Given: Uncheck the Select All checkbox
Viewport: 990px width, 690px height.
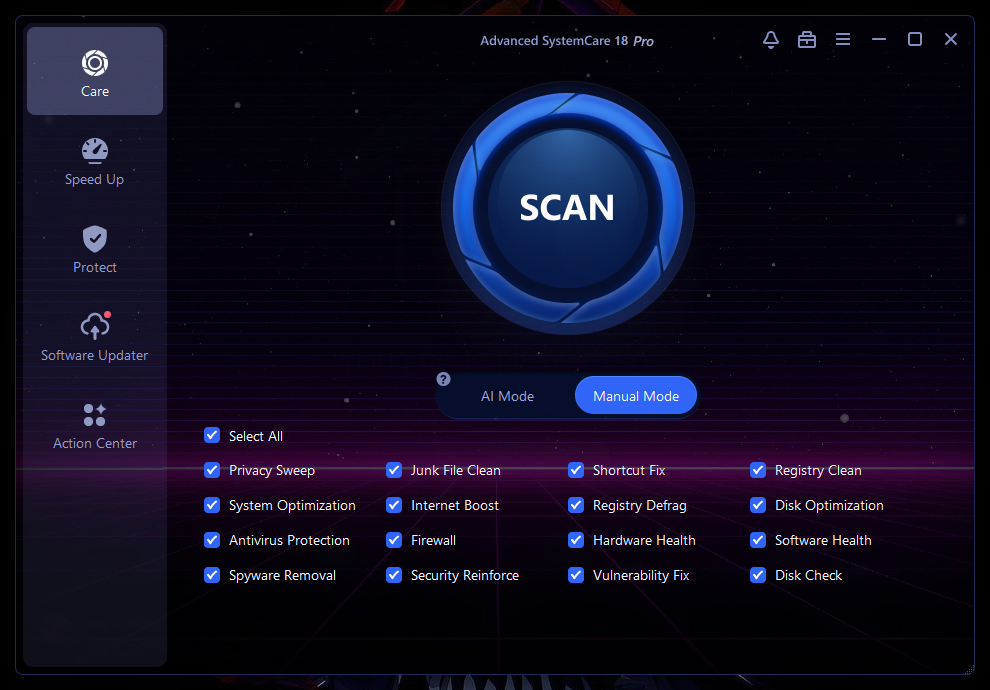Looking at the screenshot, I should 212,436.
